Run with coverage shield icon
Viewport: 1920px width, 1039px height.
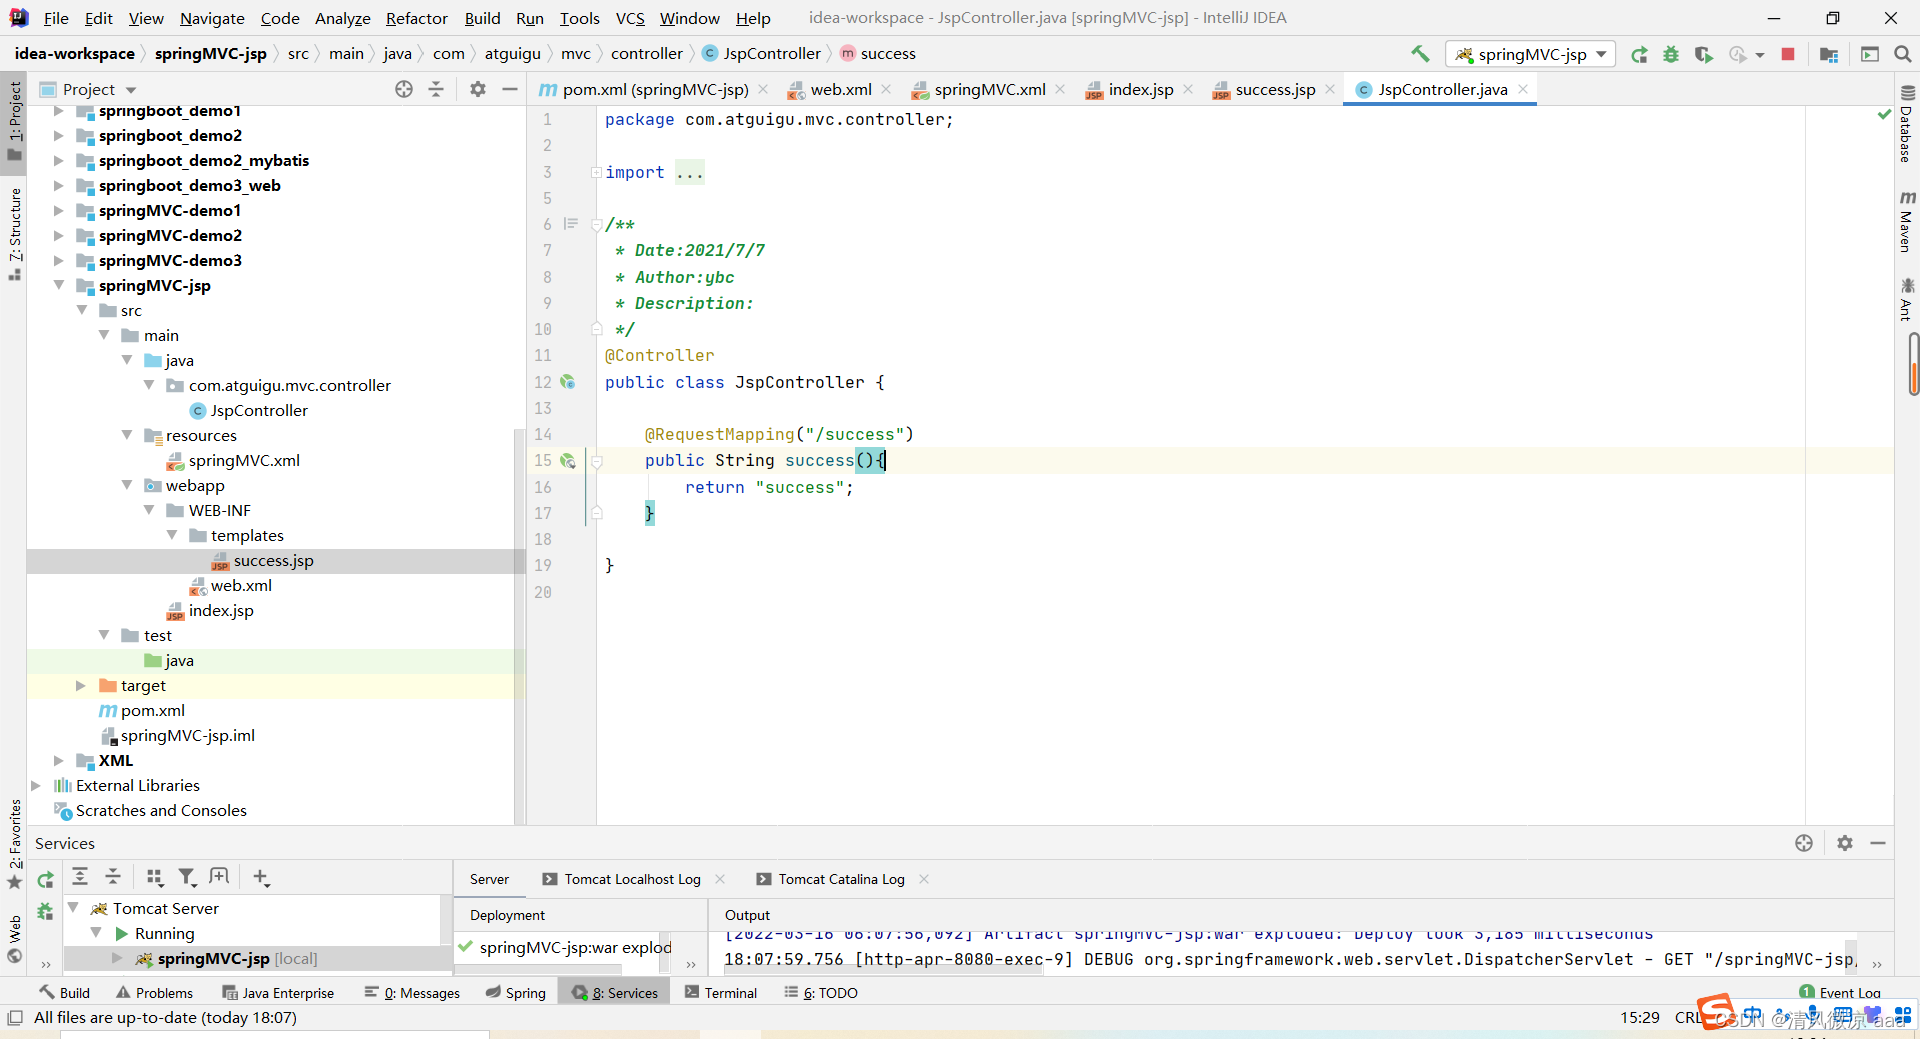click(x=1703, y=54)
